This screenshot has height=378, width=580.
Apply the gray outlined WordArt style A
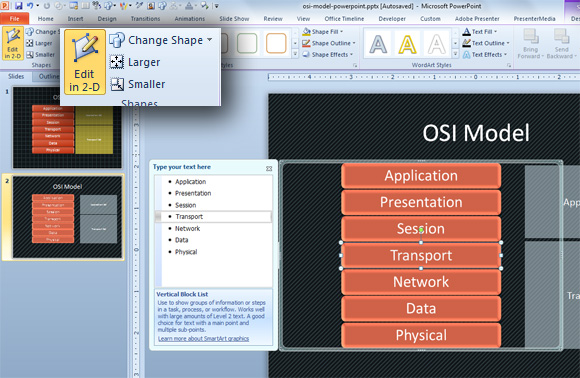pos(378,44)
